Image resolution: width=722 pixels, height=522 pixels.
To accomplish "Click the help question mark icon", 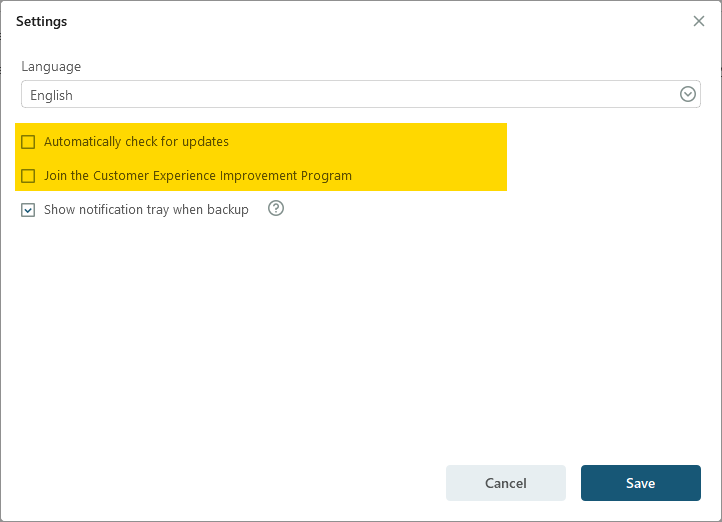I will point(276,209).
